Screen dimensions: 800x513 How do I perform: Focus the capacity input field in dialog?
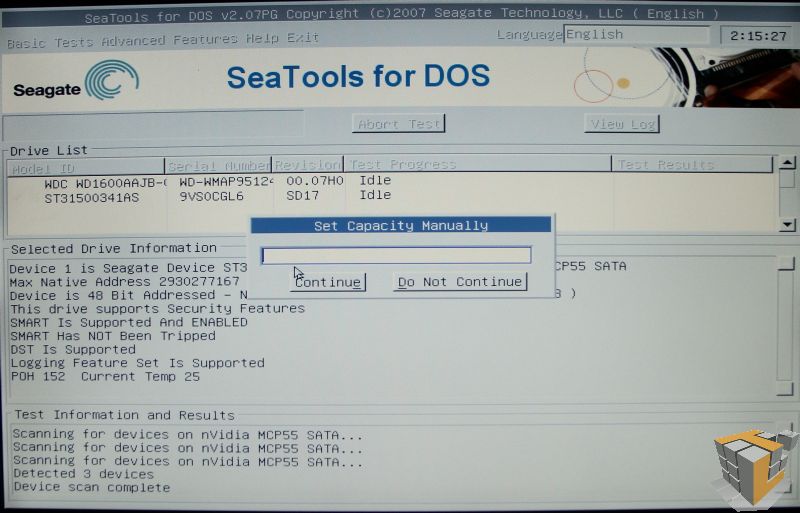click(396, 255)
